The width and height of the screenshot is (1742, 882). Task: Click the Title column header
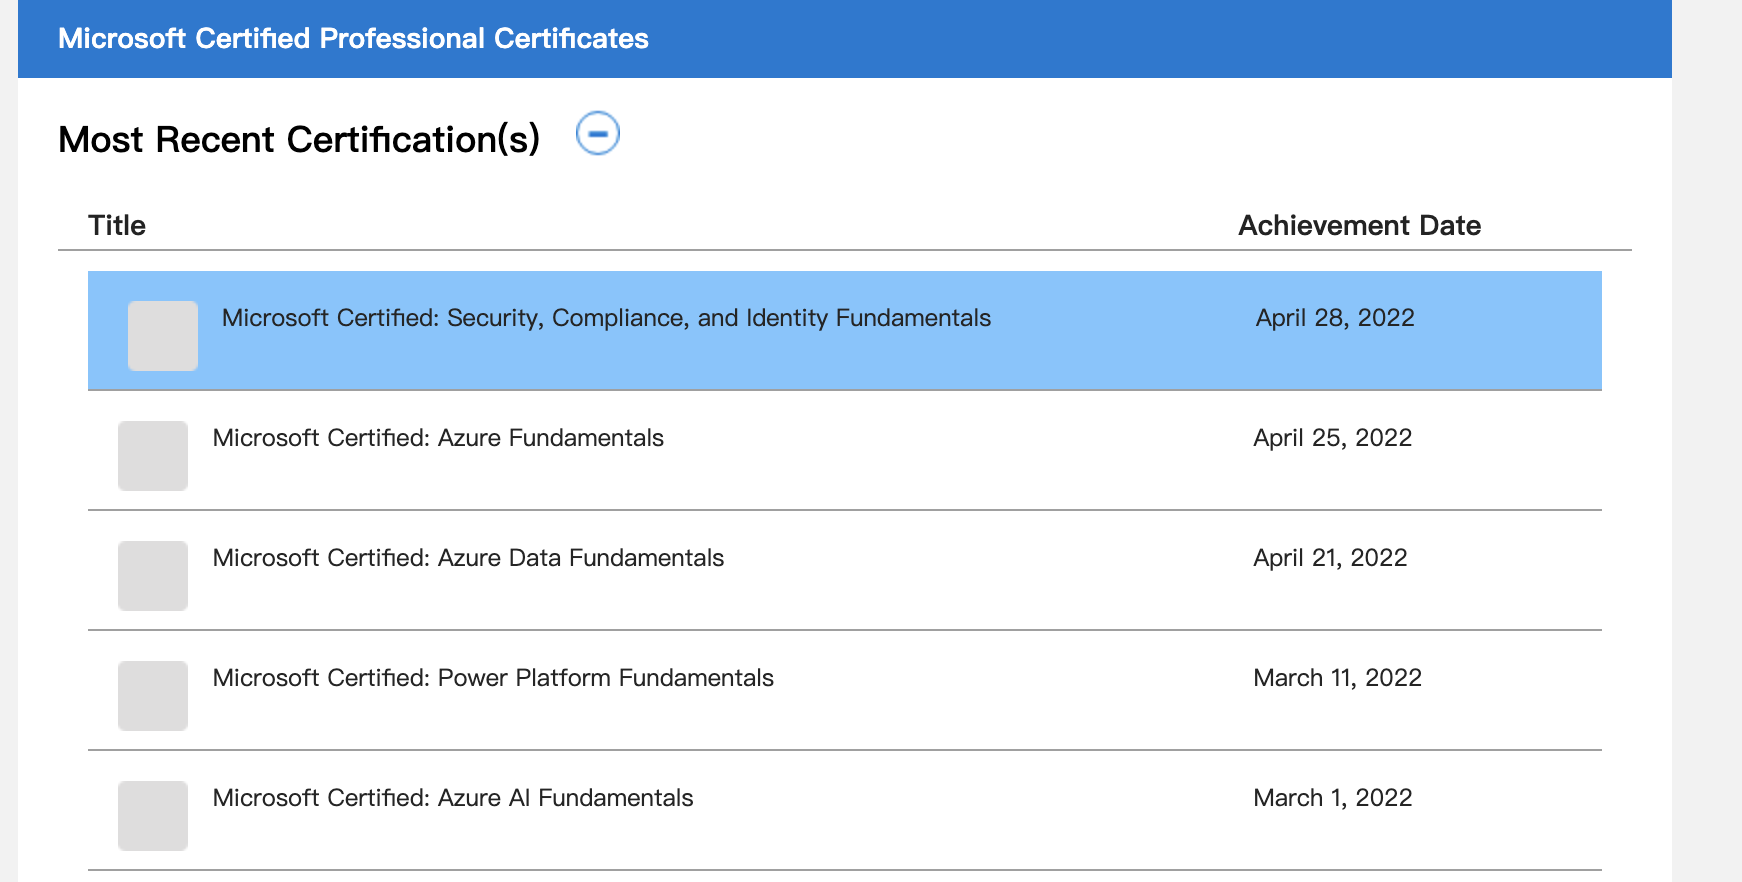click(x=117, y=225)
